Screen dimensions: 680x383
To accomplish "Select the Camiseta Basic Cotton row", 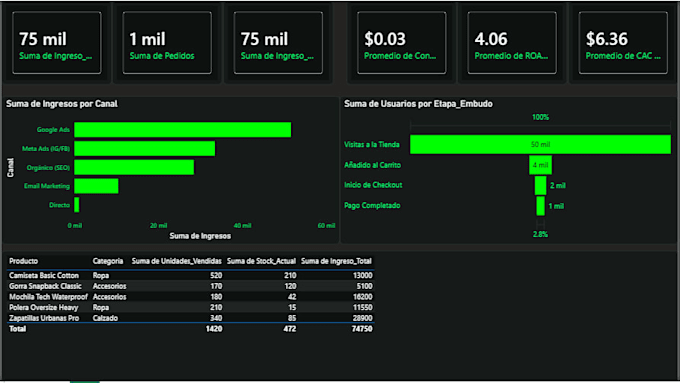I will click(x=190, y=275).
